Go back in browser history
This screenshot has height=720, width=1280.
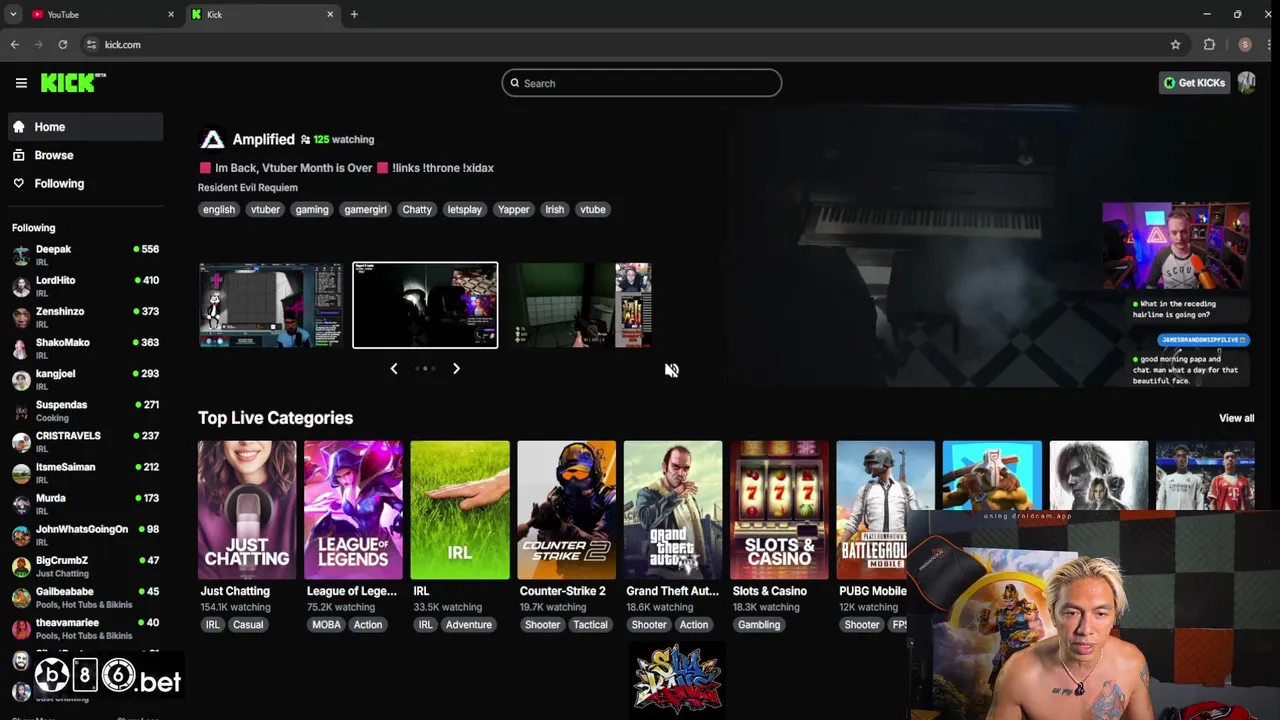(x=14, y=44)
